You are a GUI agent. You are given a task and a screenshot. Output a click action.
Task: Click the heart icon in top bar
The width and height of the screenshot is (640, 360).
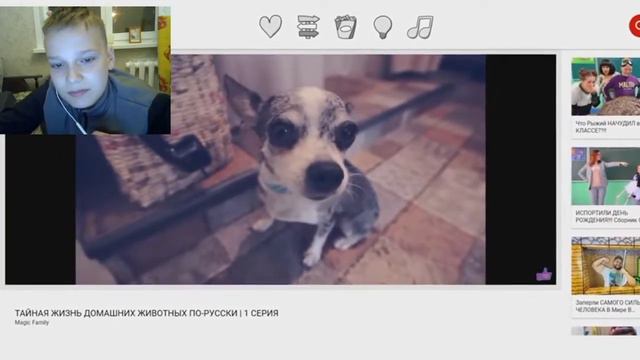click(270, 27)
